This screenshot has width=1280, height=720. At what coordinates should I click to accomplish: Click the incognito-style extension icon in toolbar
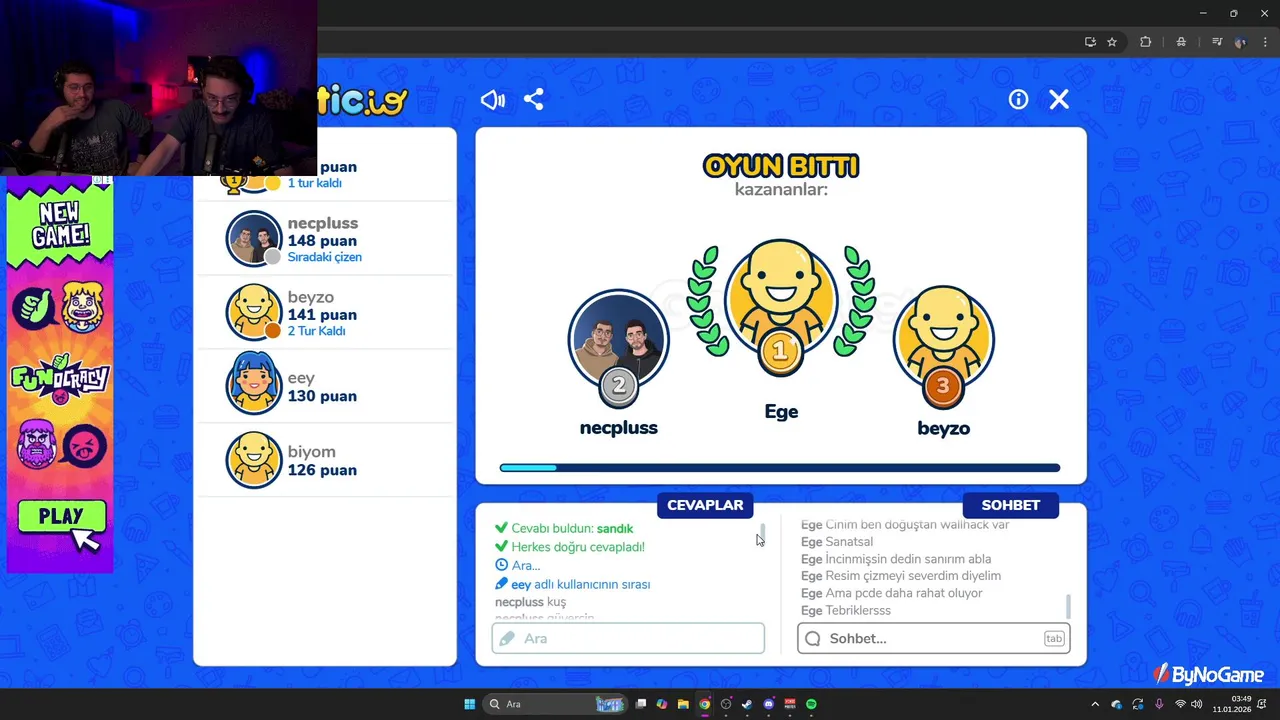[1181, 42]
